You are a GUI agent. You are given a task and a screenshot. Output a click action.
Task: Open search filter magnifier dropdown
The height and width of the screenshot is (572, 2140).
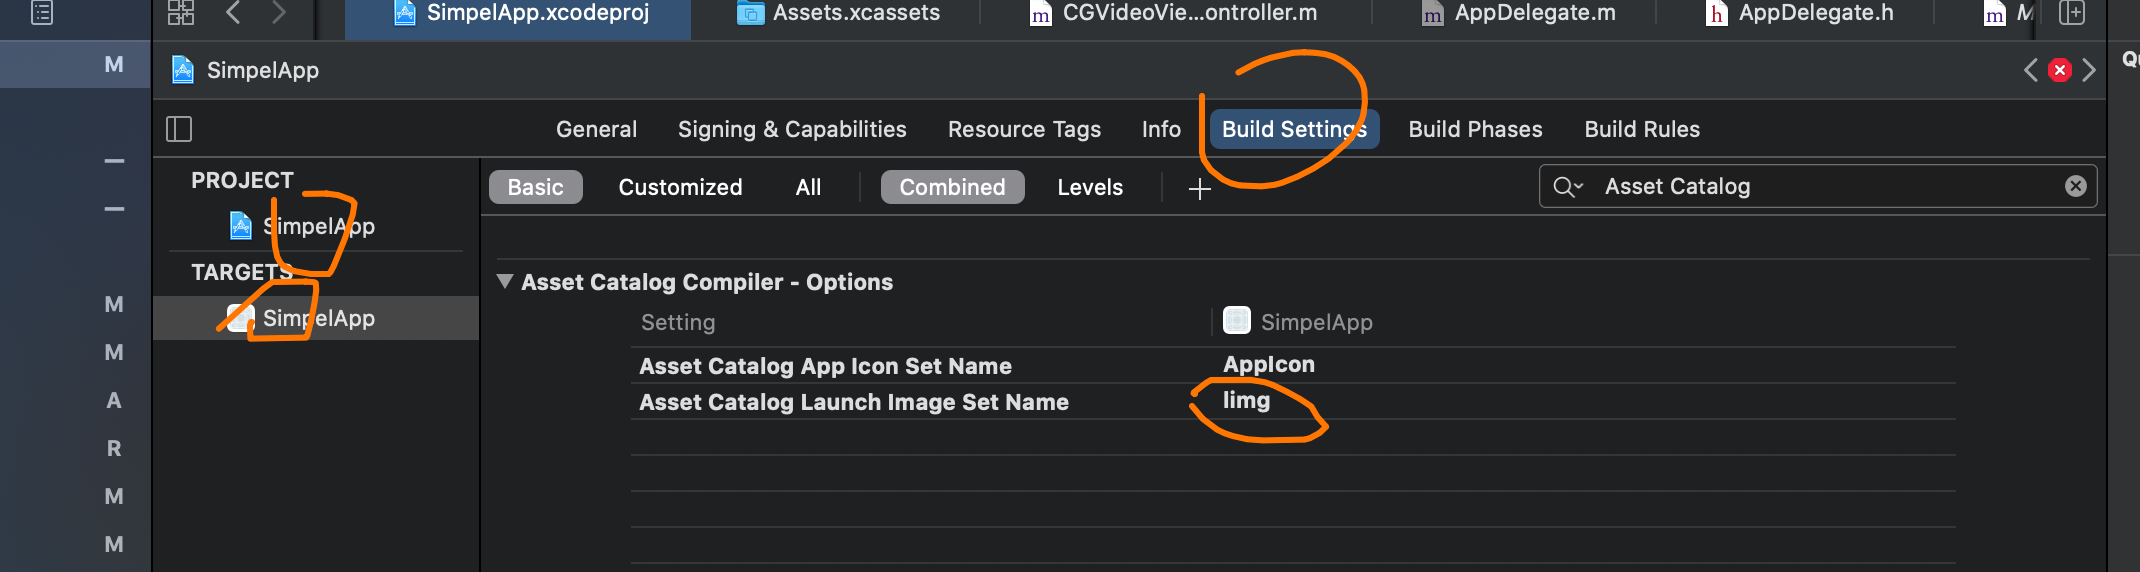point(1567,187)
